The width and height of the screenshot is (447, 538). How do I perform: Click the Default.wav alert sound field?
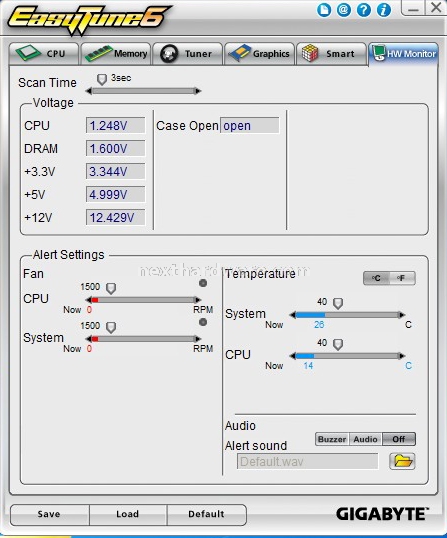pyautogui.click(x=307, y=461)
